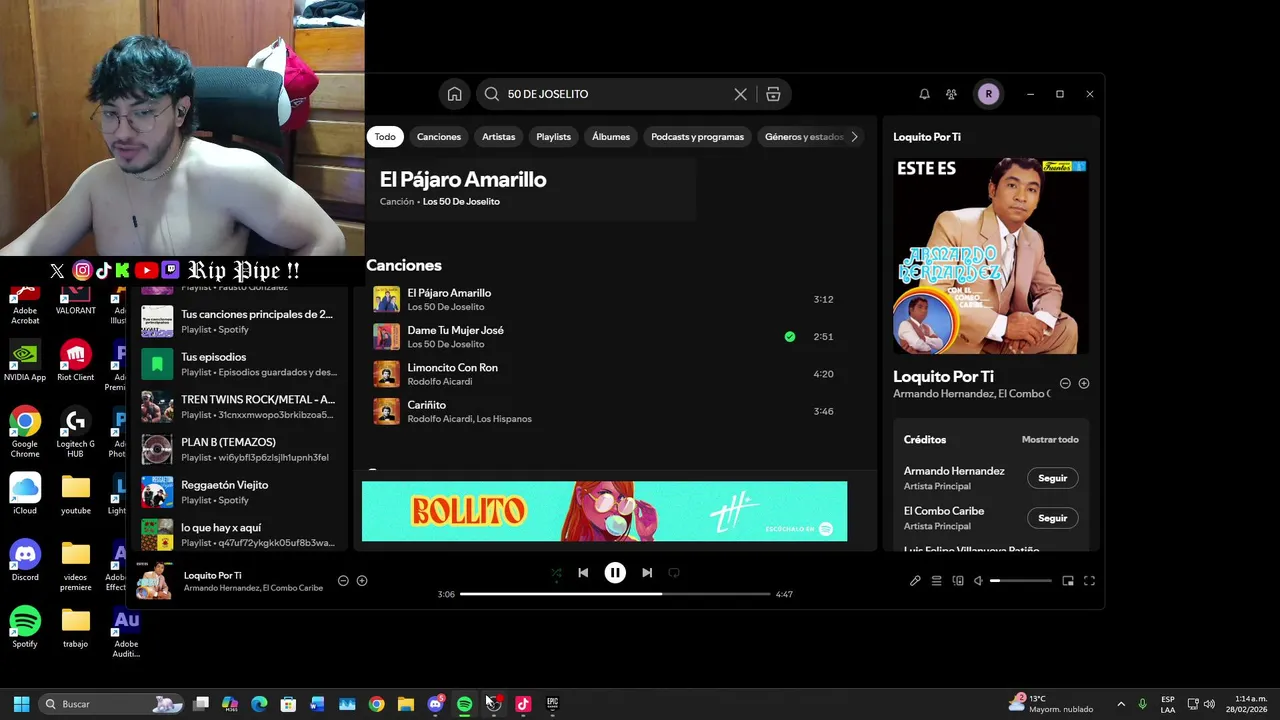
Task: Open Windows Start menu
Action: pyautogui.click(x=21, y=704)
